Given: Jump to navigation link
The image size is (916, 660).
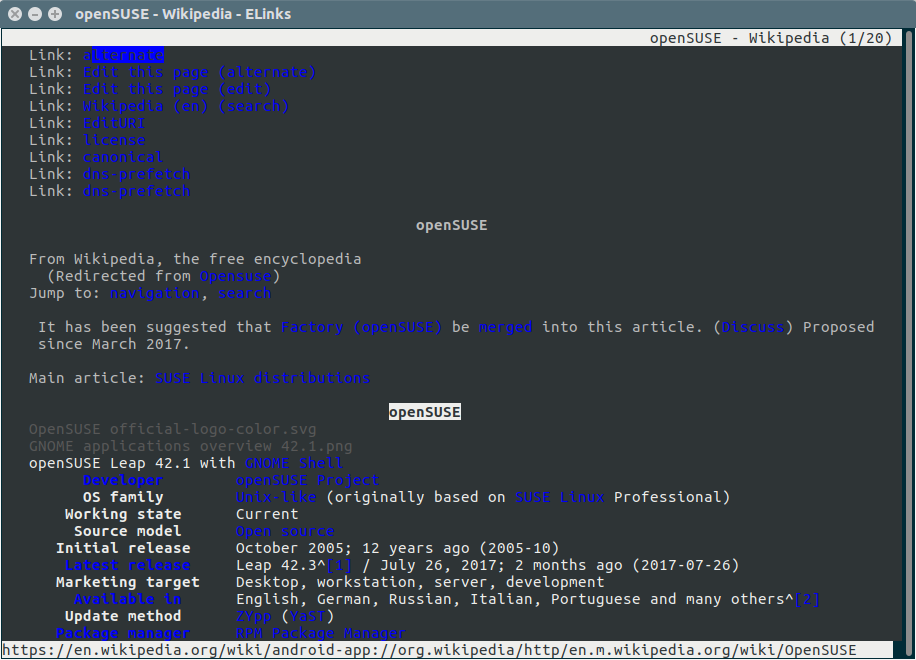Looking at the screenshot, I should pos(155,293).
